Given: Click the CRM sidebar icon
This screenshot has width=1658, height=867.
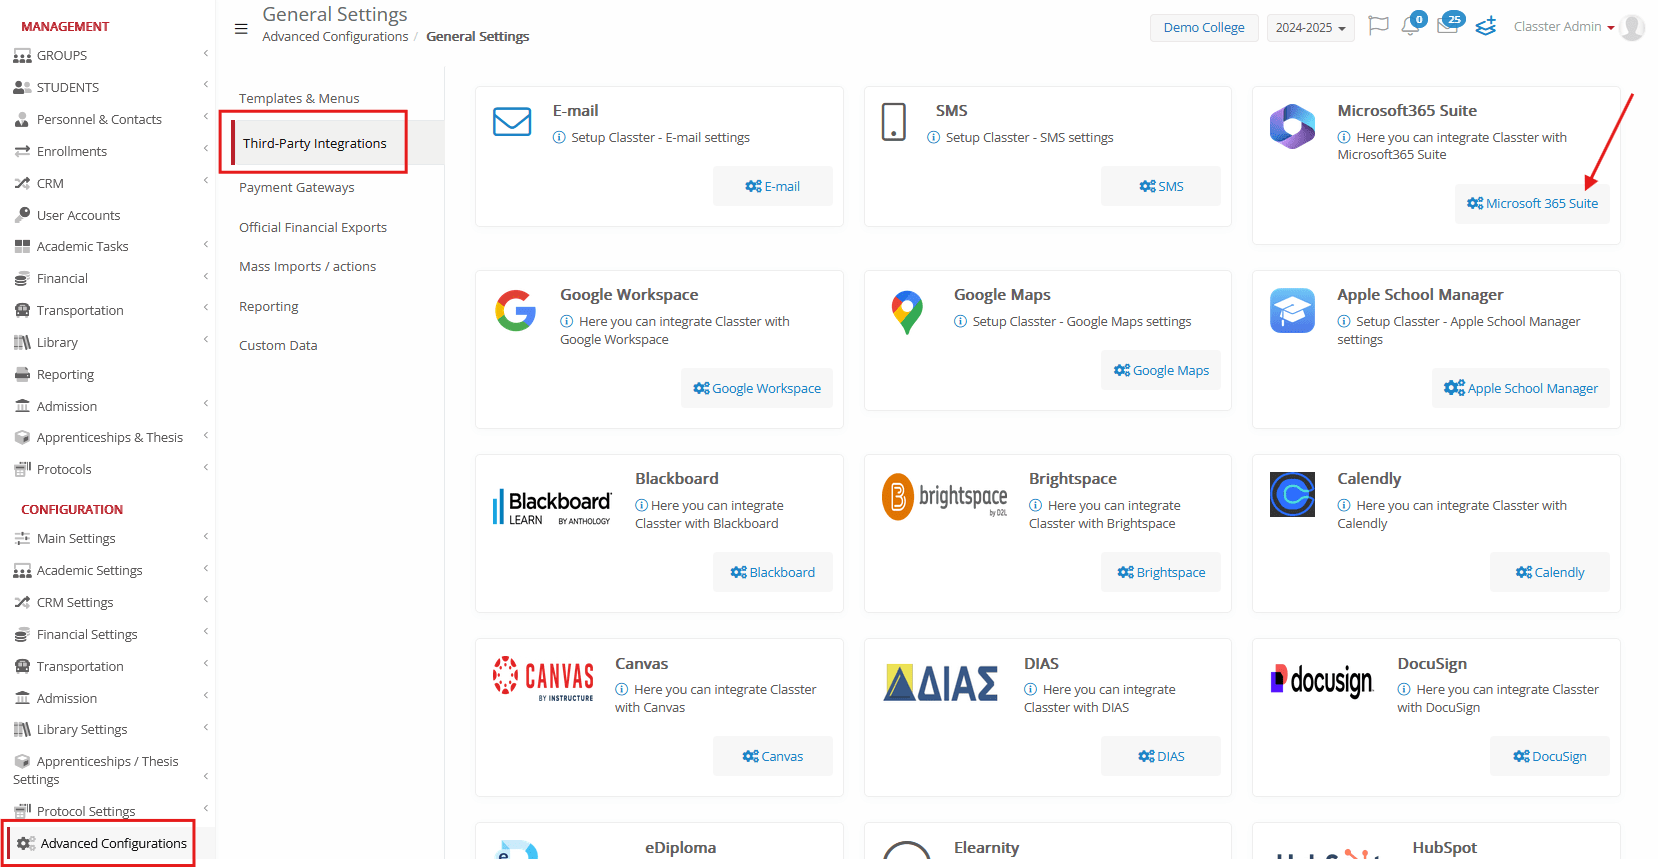Looking at the screenshot, I should point(22,183).
